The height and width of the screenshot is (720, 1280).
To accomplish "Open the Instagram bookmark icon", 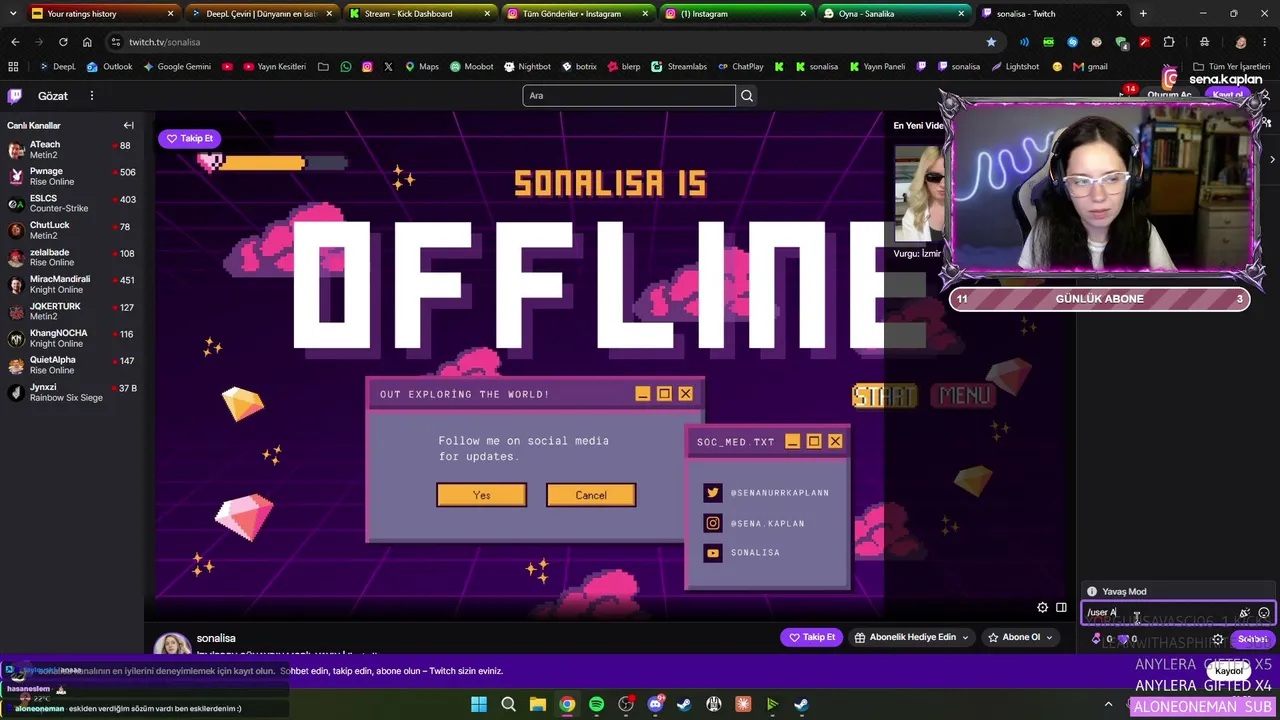I will tap(367, 66).
